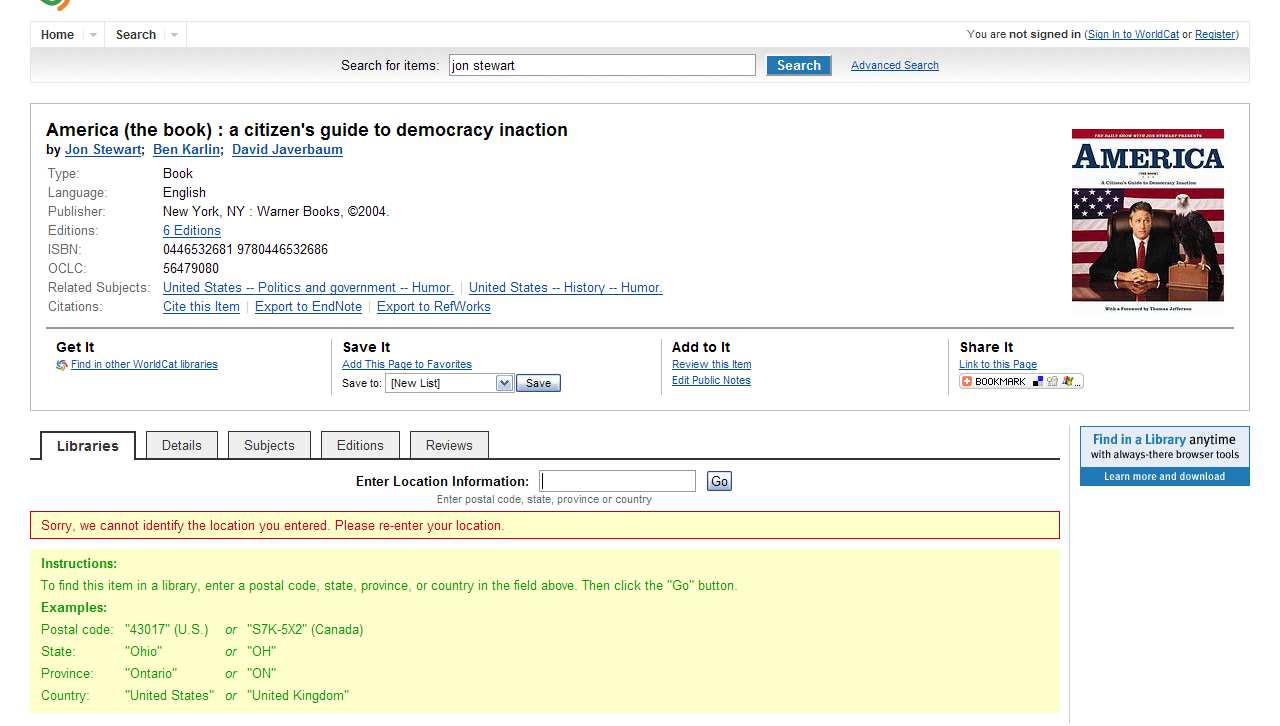Open author Jon Stewart link
1280x726 pixels.
(x=103, y=150)
